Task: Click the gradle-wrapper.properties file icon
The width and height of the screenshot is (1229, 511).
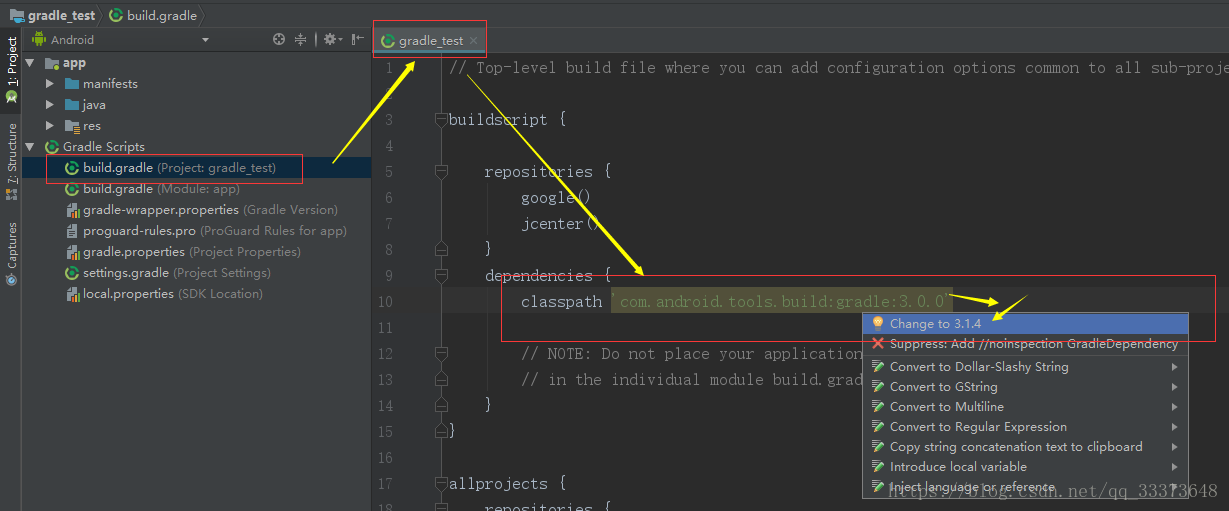Action: coord(72,210)
